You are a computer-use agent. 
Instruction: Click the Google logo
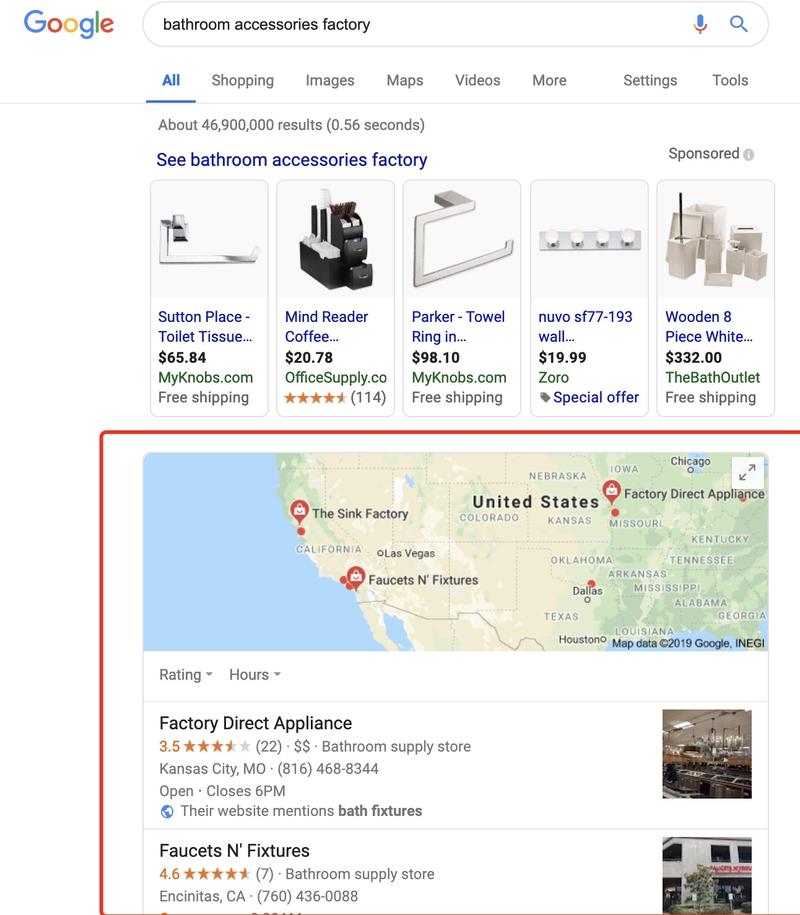(x=68, y=24)
